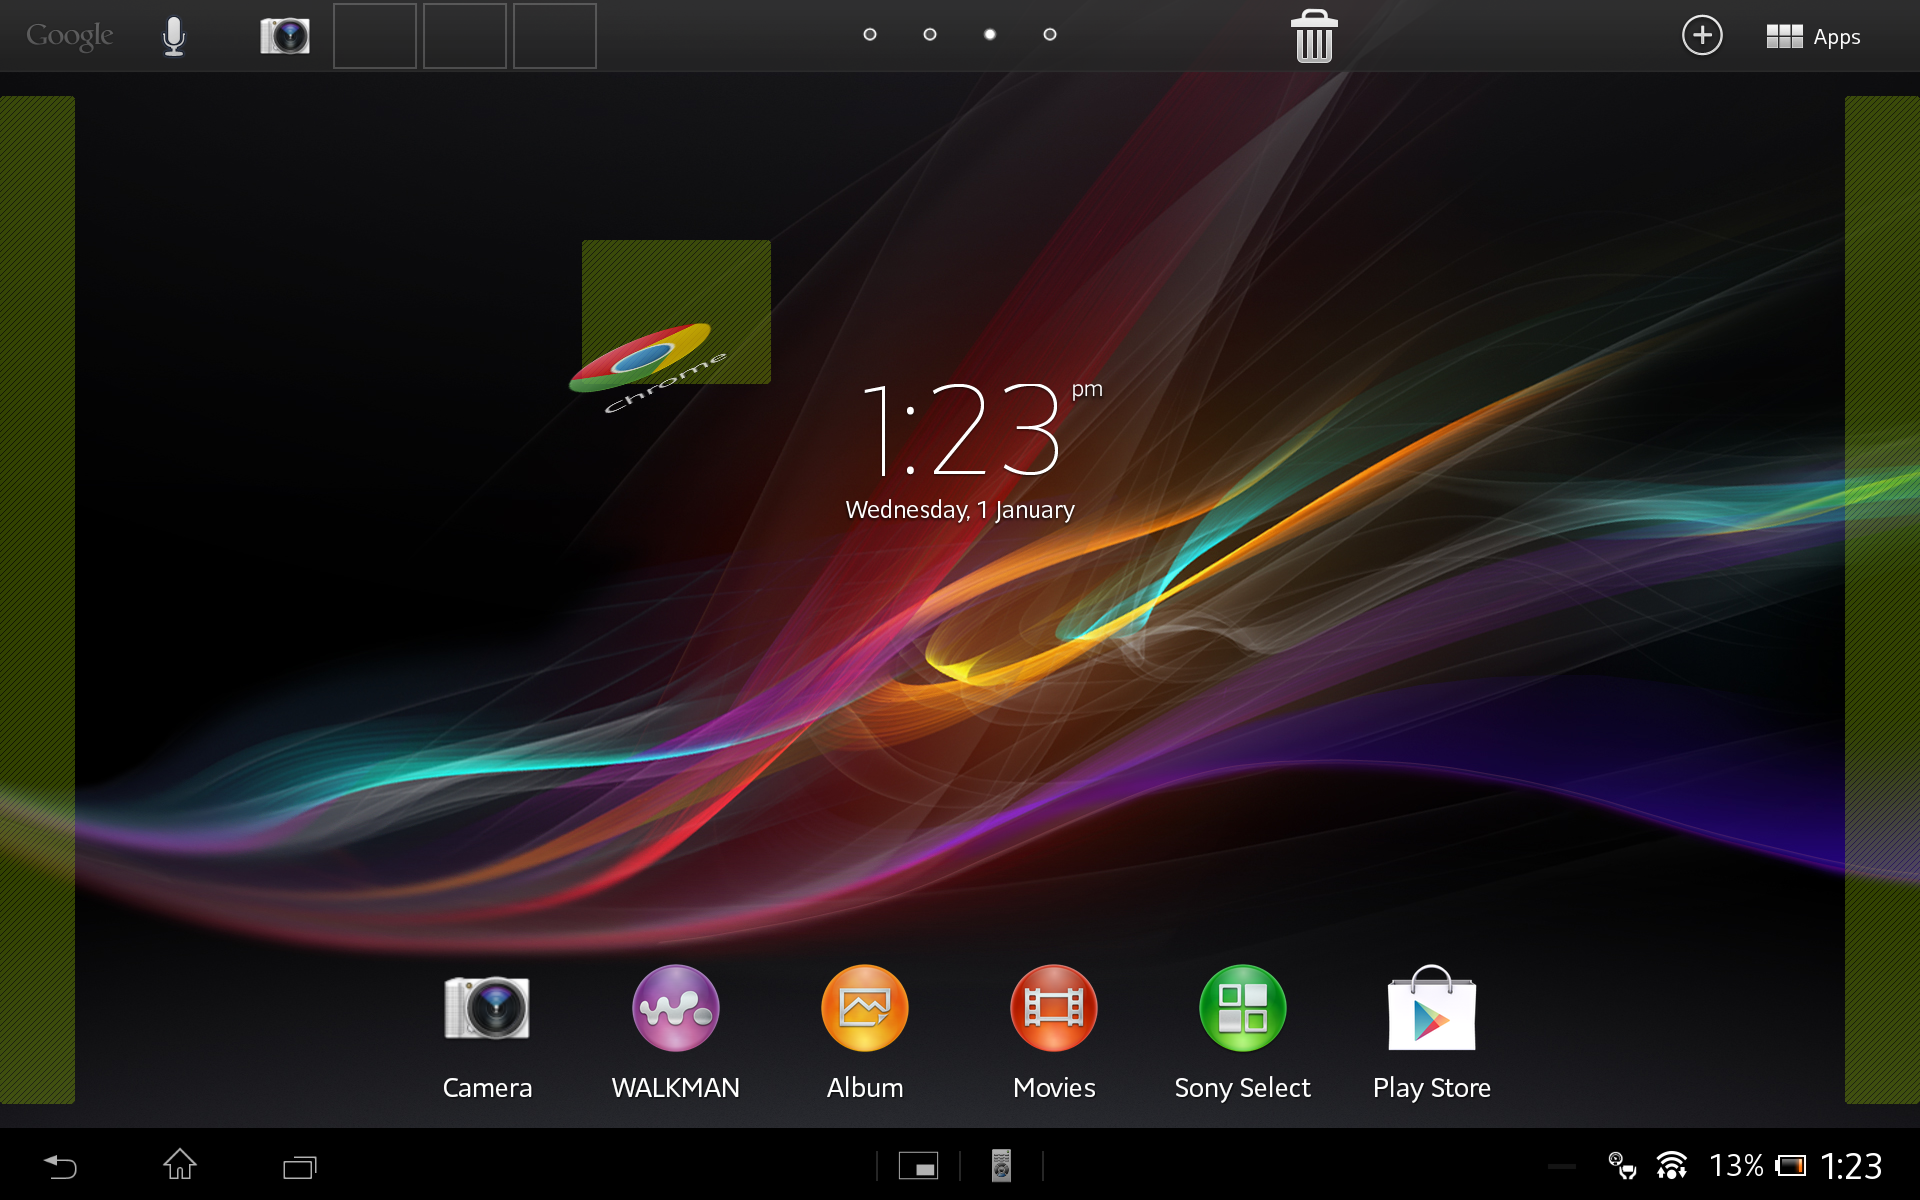Start voice search with microphone icon
The height and width of the screenshot is (1200, 1920).
[174, 36]
